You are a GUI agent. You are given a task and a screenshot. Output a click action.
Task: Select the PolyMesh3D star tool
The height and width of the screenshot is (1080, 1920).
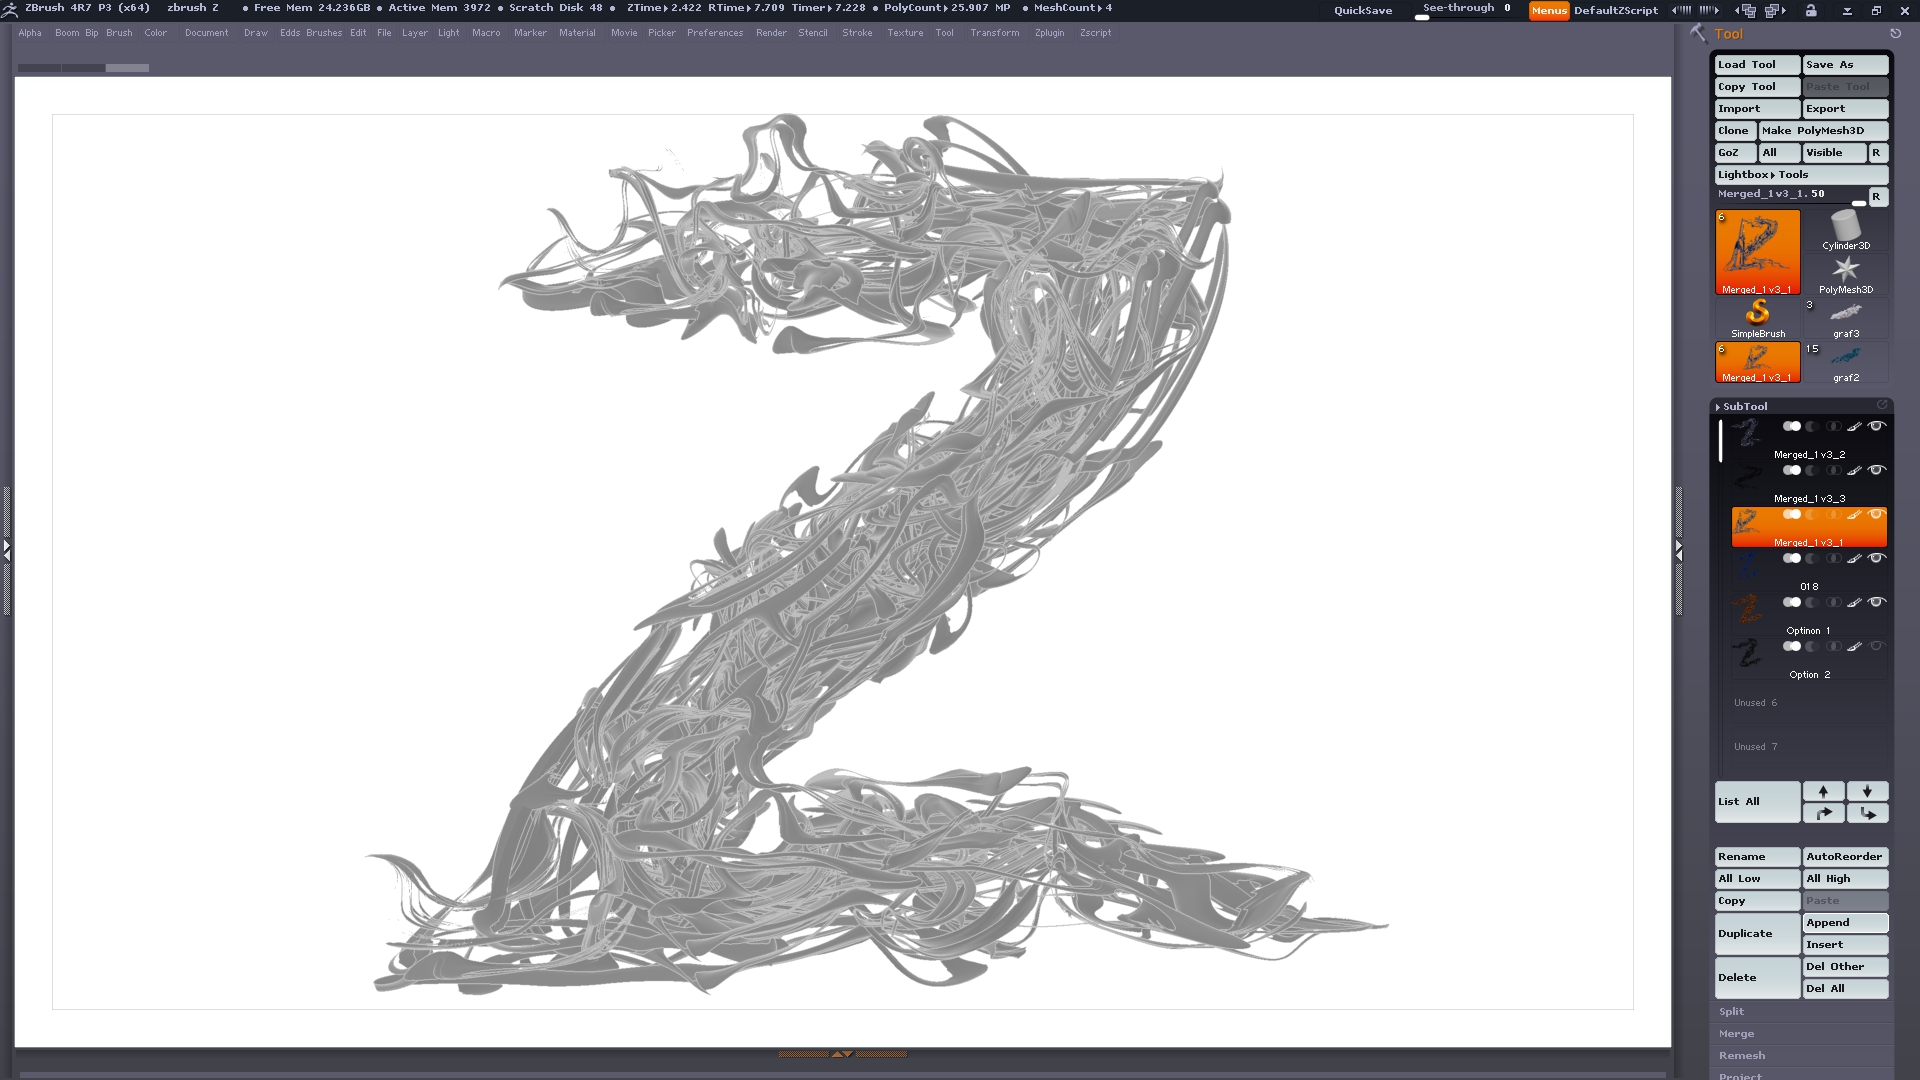[x=1845, y=272]
